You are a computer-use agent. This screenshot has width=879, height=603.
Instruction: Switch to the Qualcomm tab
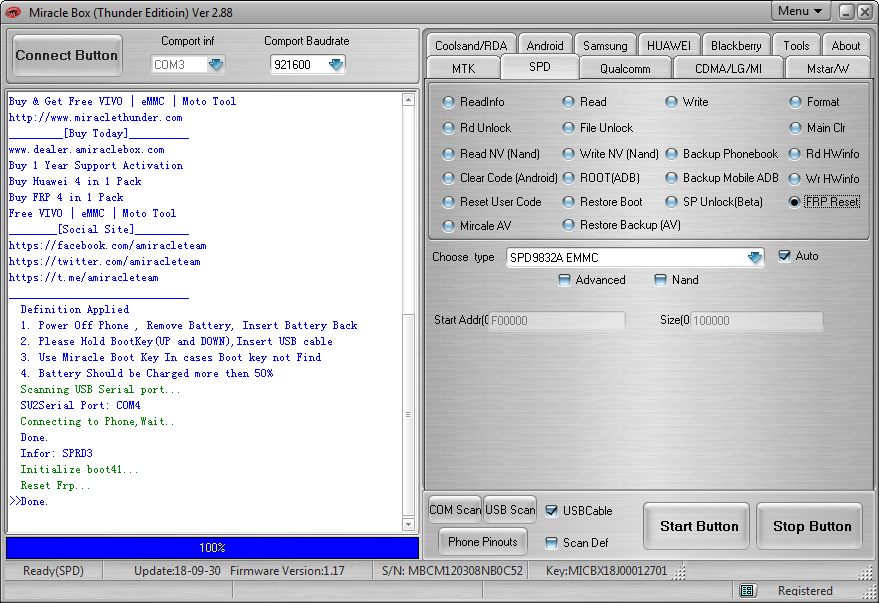[x=625, y=68]
